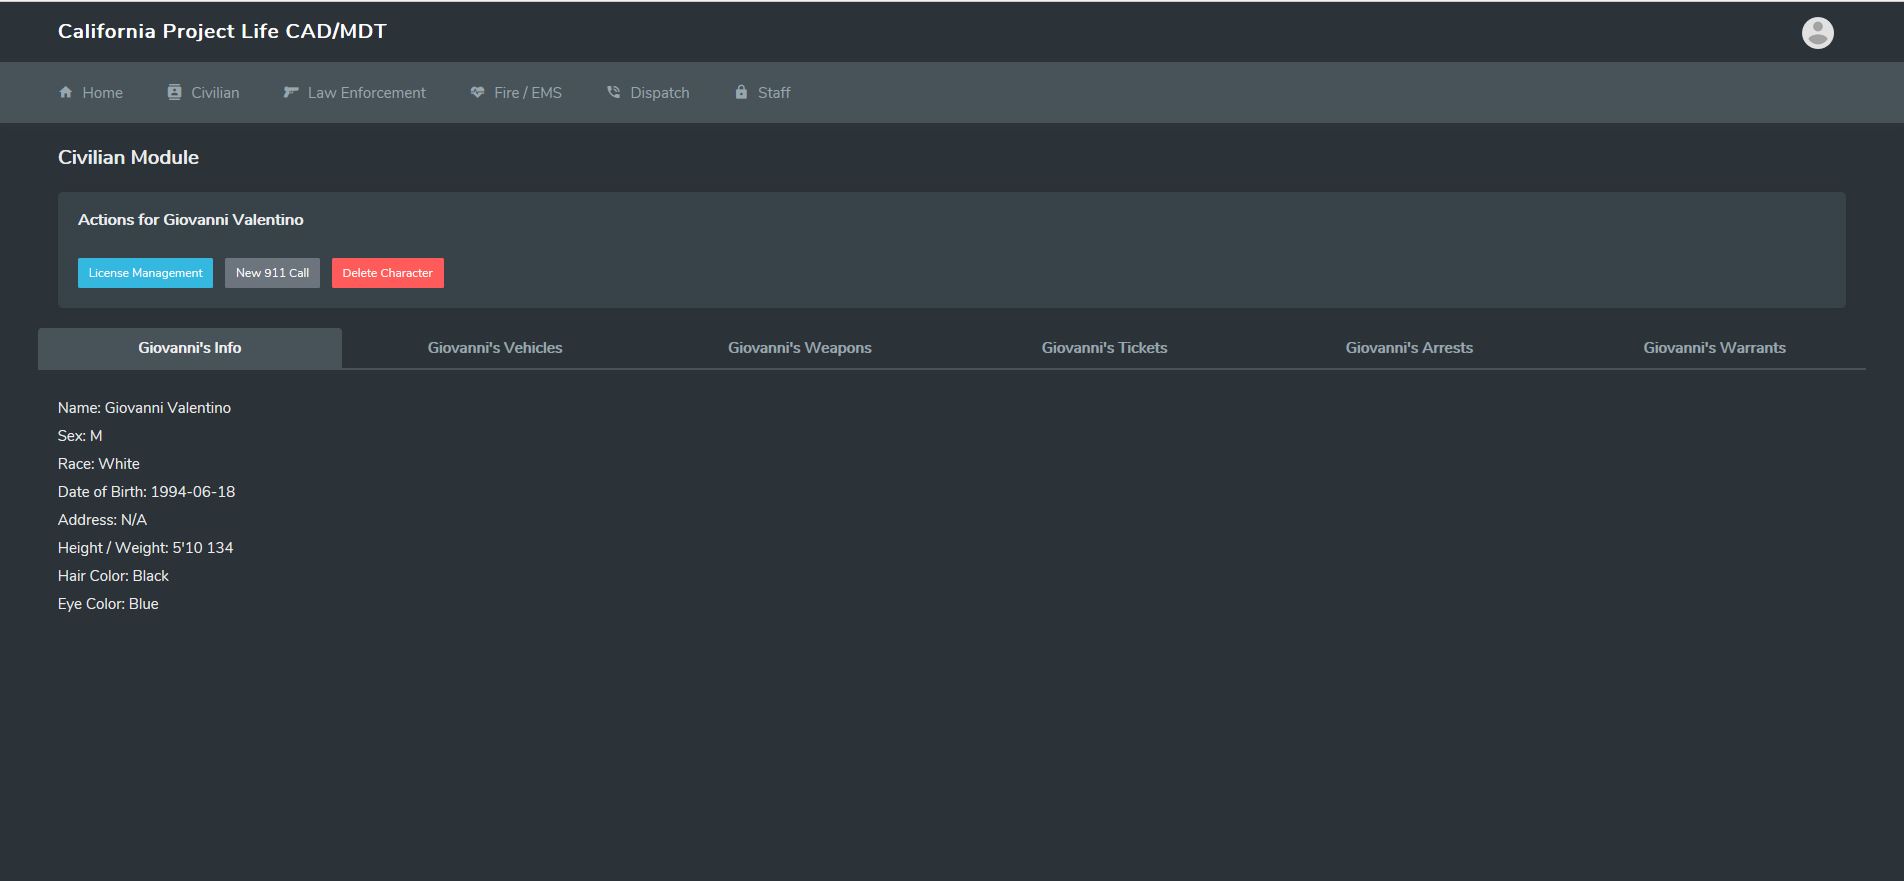Switch to Giovanni's Warrants tab
Viewport: 1904px width, 881px height.
tap(1714, 348)
